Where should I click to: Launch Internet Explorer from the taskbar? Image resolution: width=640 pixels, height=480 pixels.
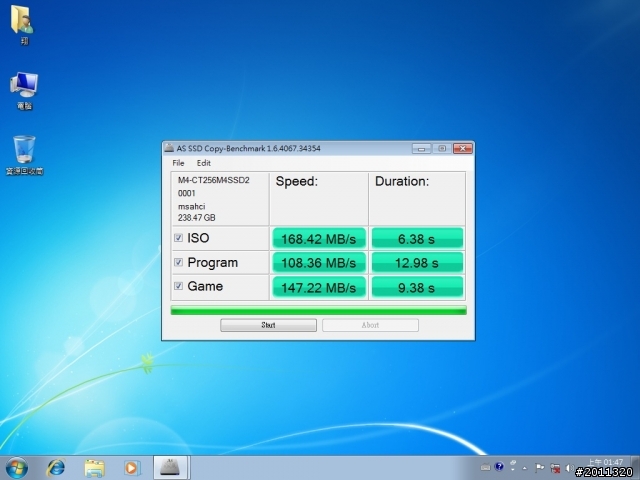coord(56,468)
